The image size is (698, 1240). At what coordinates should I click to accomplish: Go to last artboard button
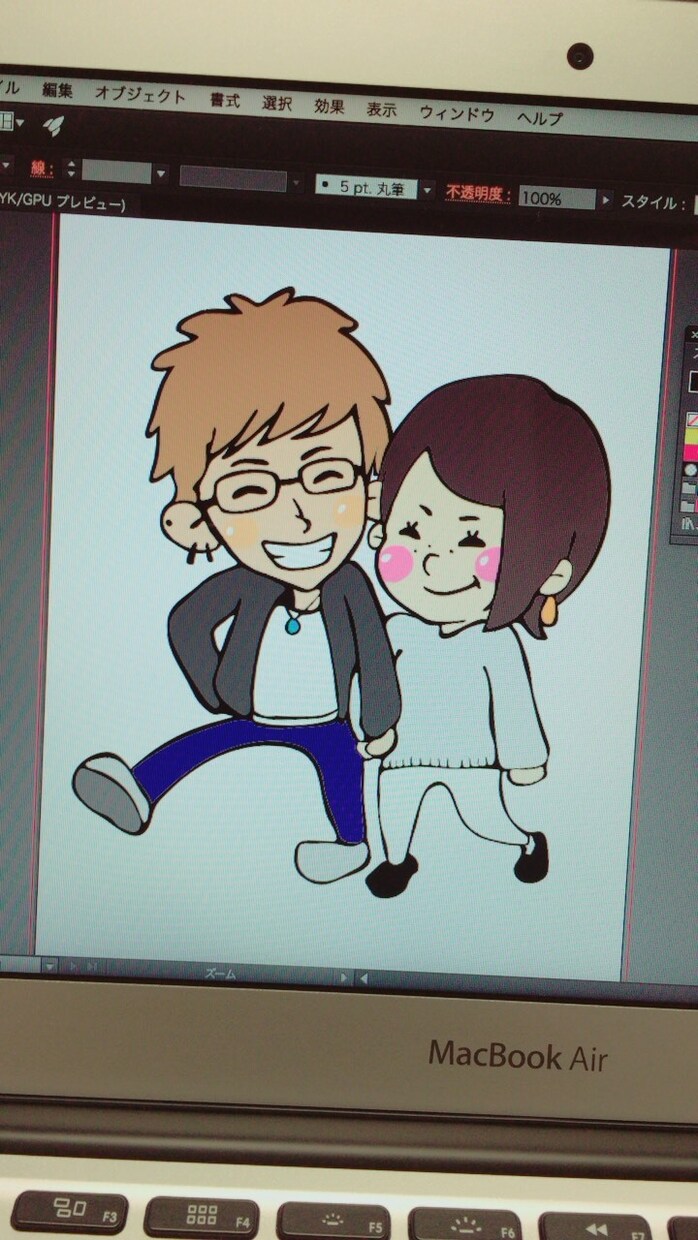tap(91, 968)
